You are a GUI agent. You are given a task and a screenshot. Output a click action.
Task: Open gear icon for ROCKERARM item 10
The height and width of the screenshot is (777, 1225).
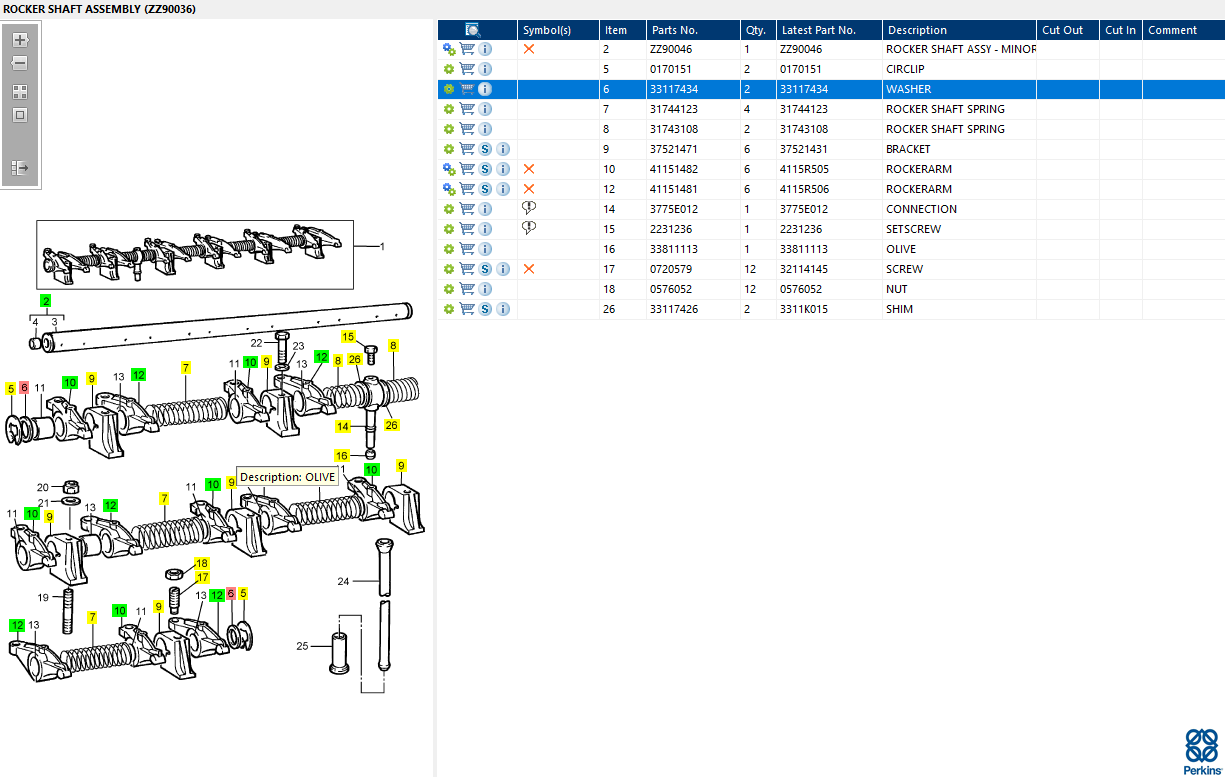coord(449,169)
